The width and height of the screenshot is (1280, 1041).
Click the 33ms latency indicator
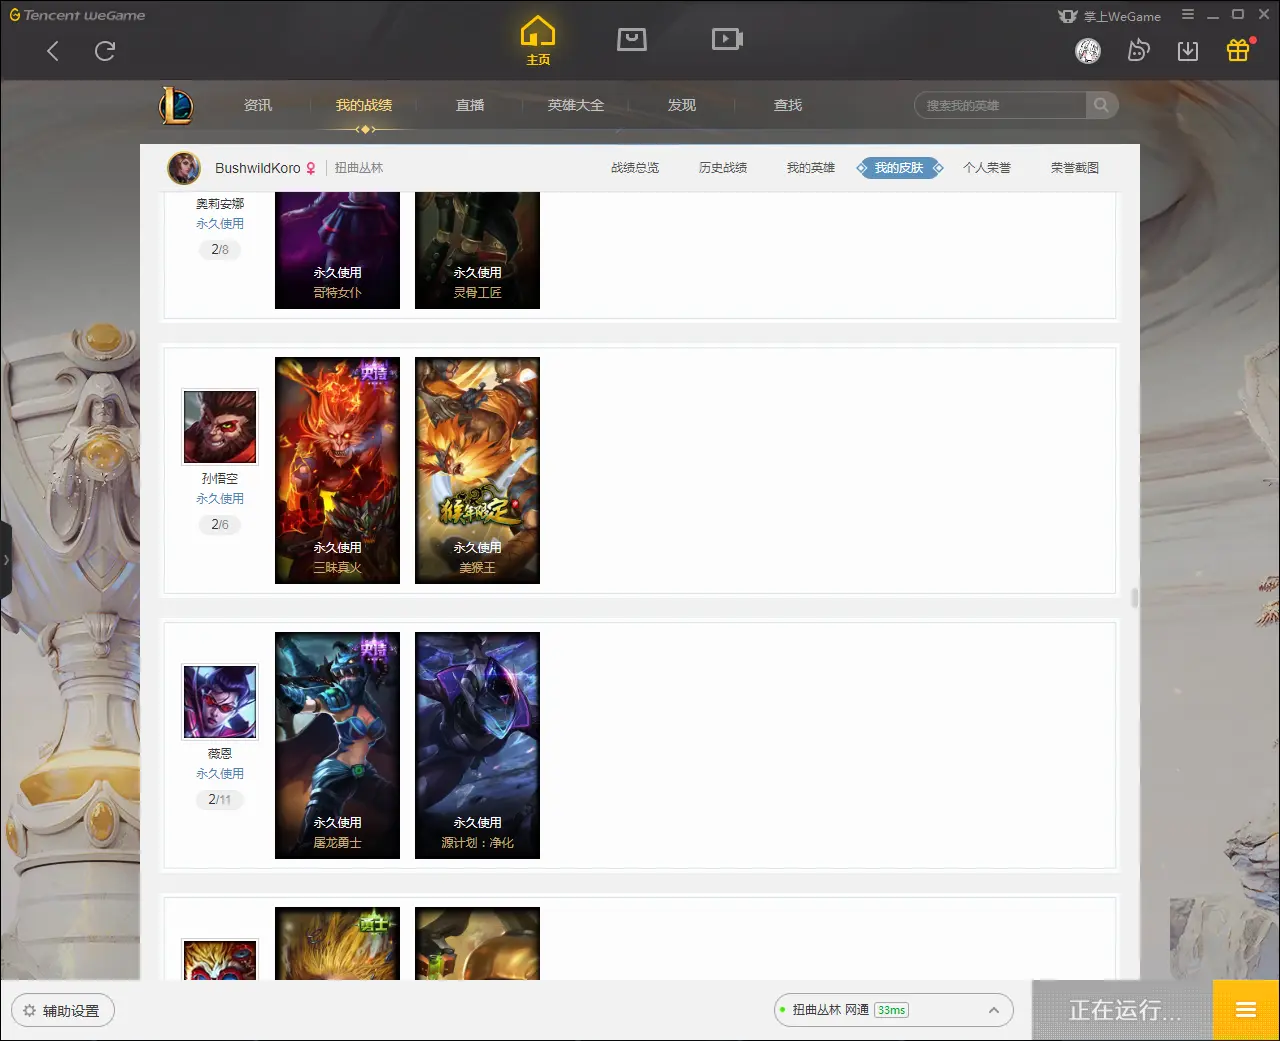point(891,1010)
